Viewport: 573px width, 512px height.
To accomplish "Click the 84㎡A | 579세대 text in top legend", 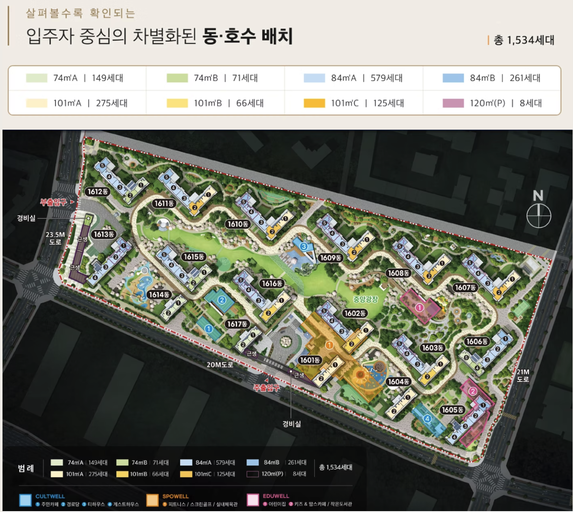I will 367,78.
